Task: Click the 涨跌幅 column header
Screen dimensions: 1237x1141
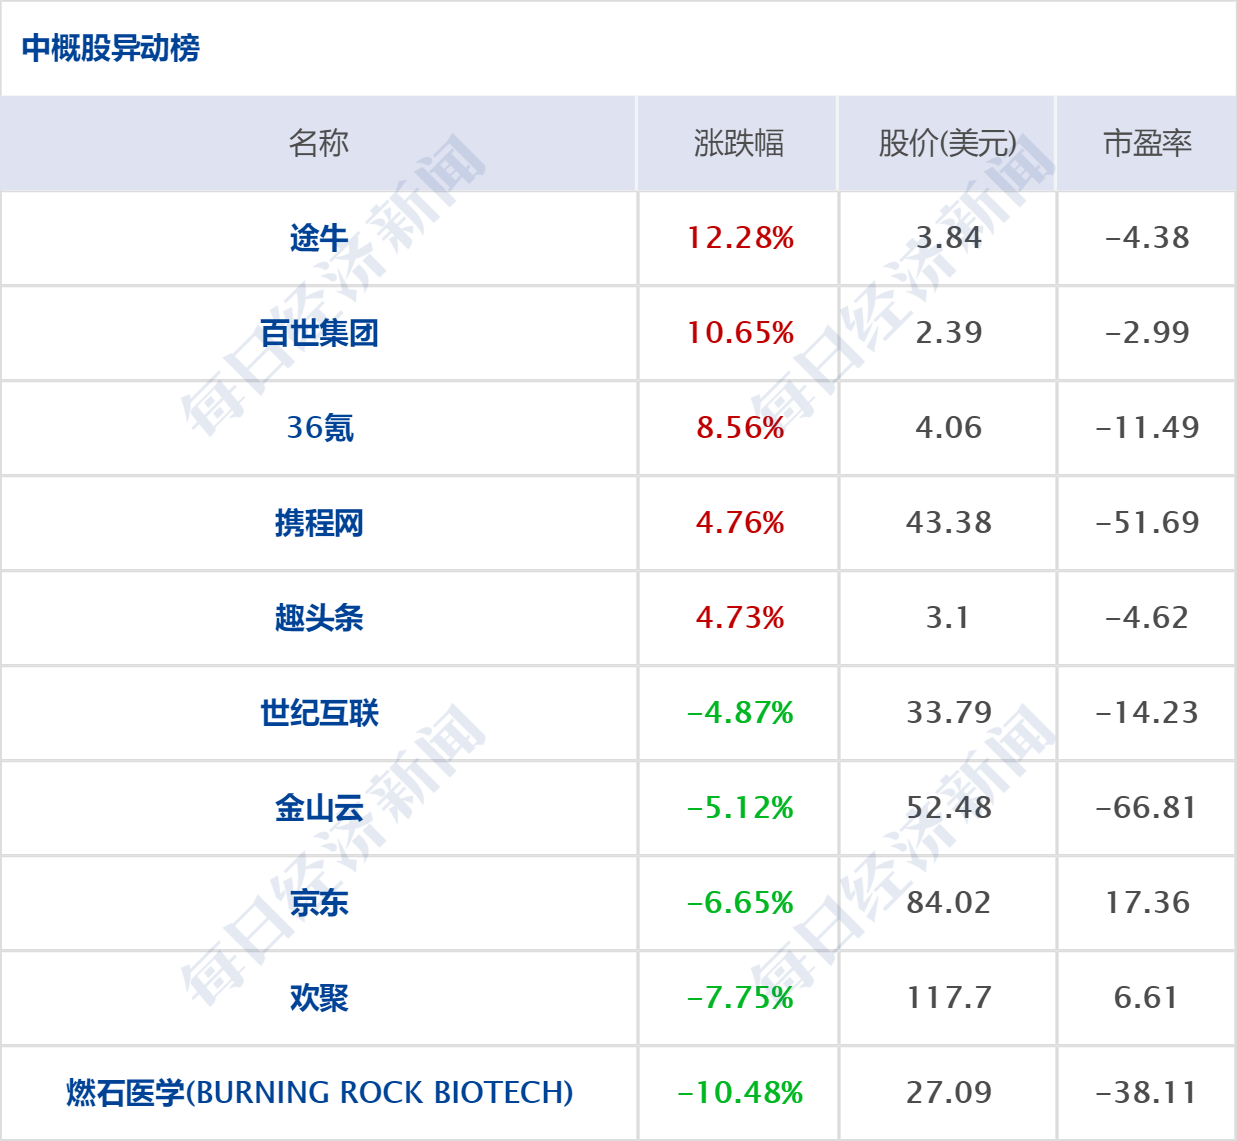Action: 739,143
